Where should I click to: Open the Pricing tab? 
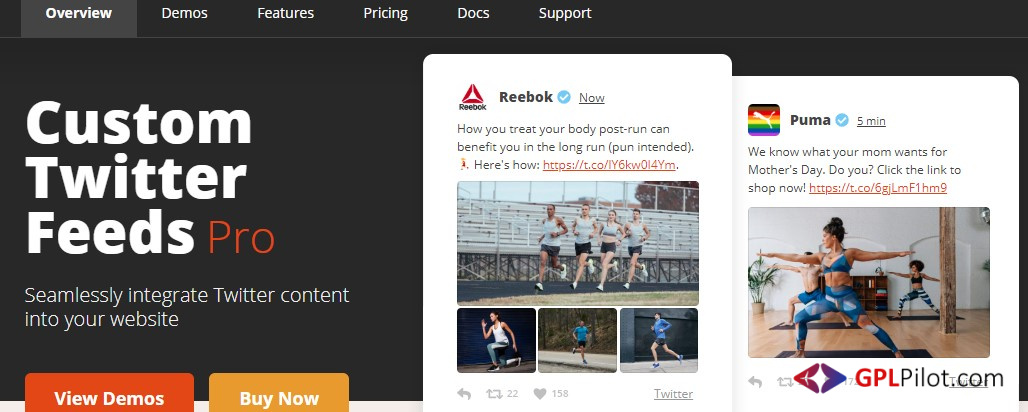point(385,14)
